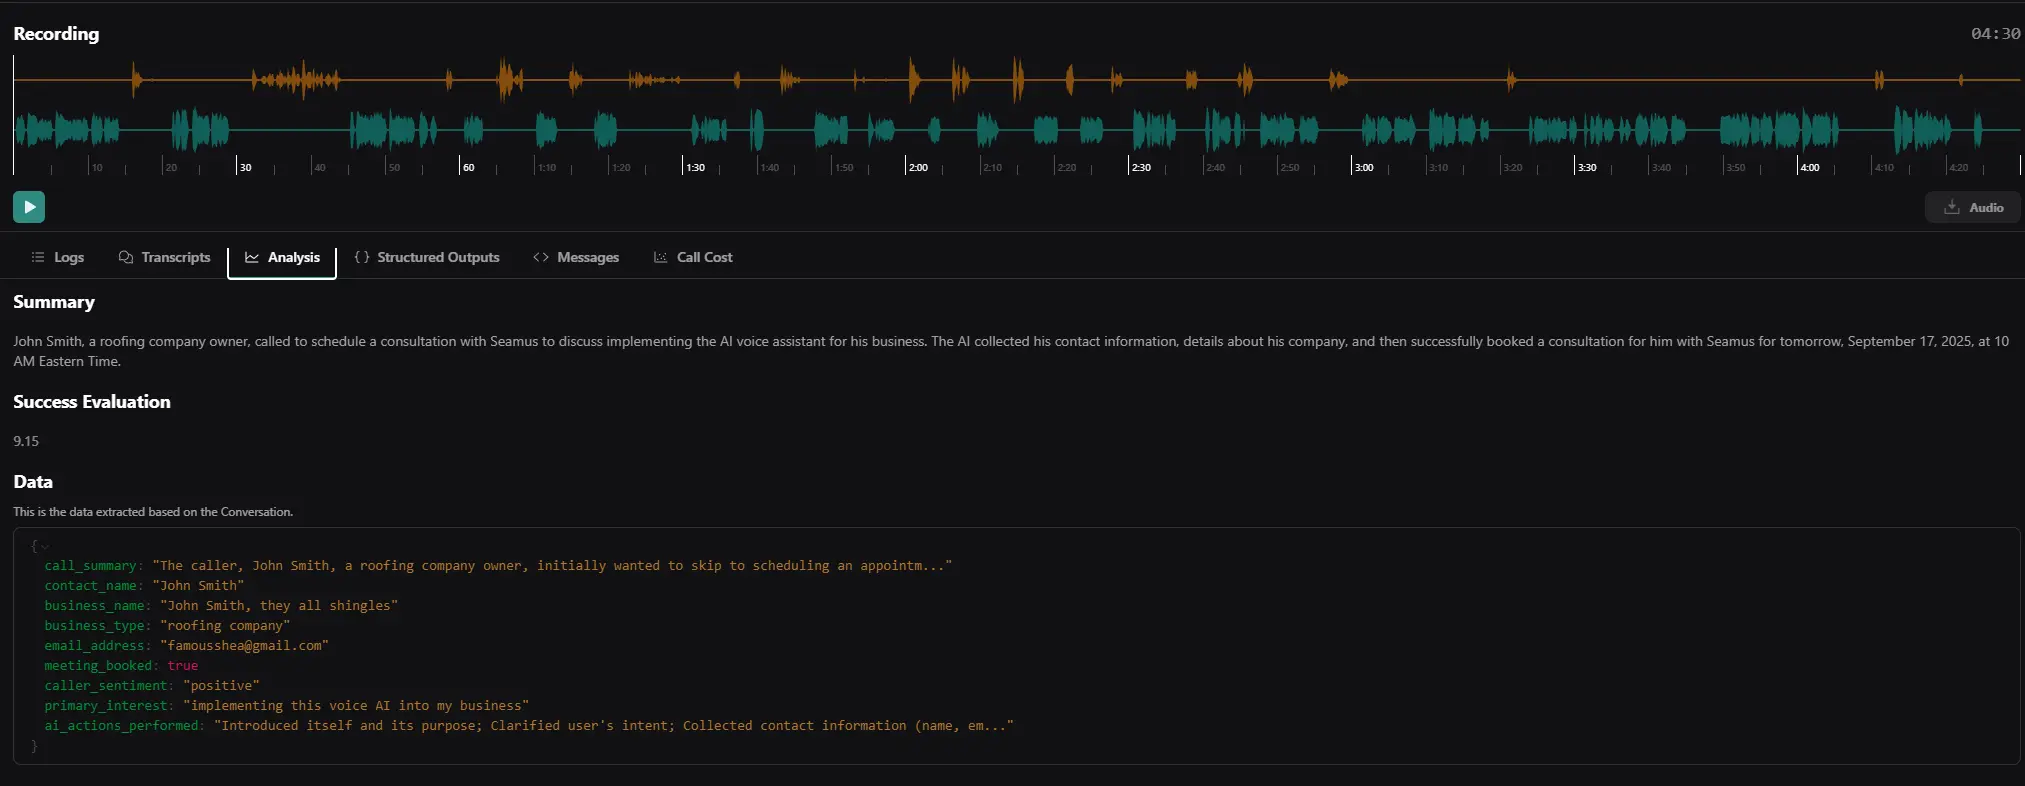Click the ai_actions_performed row

pyautogui.click(x=529, y=726)
